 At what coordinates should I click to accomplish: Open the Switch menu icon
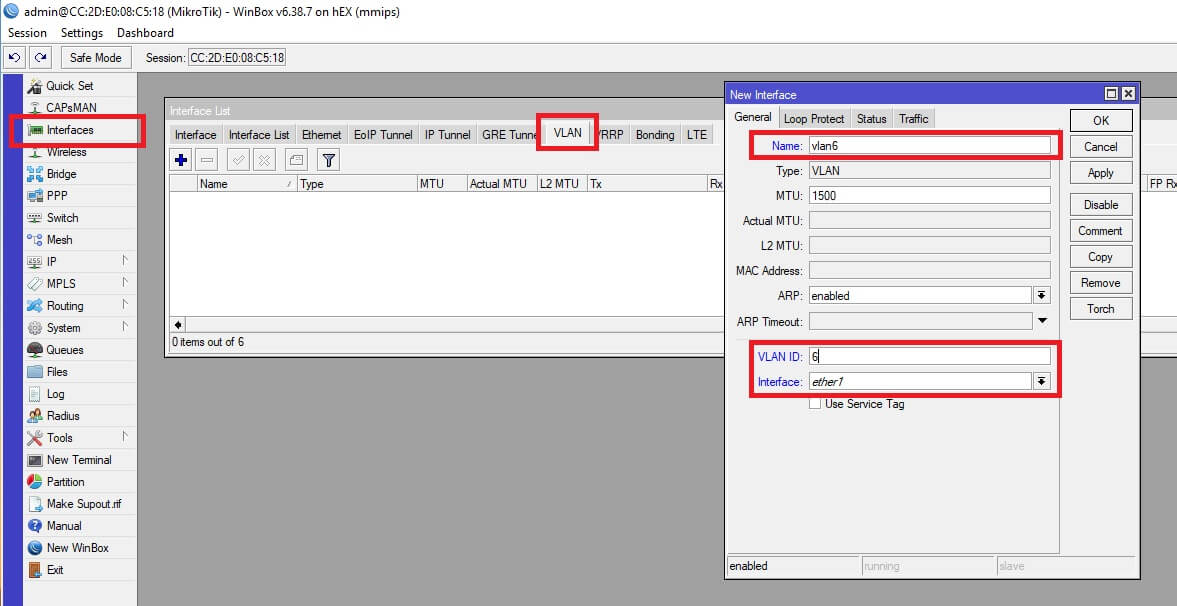[35, 218]
